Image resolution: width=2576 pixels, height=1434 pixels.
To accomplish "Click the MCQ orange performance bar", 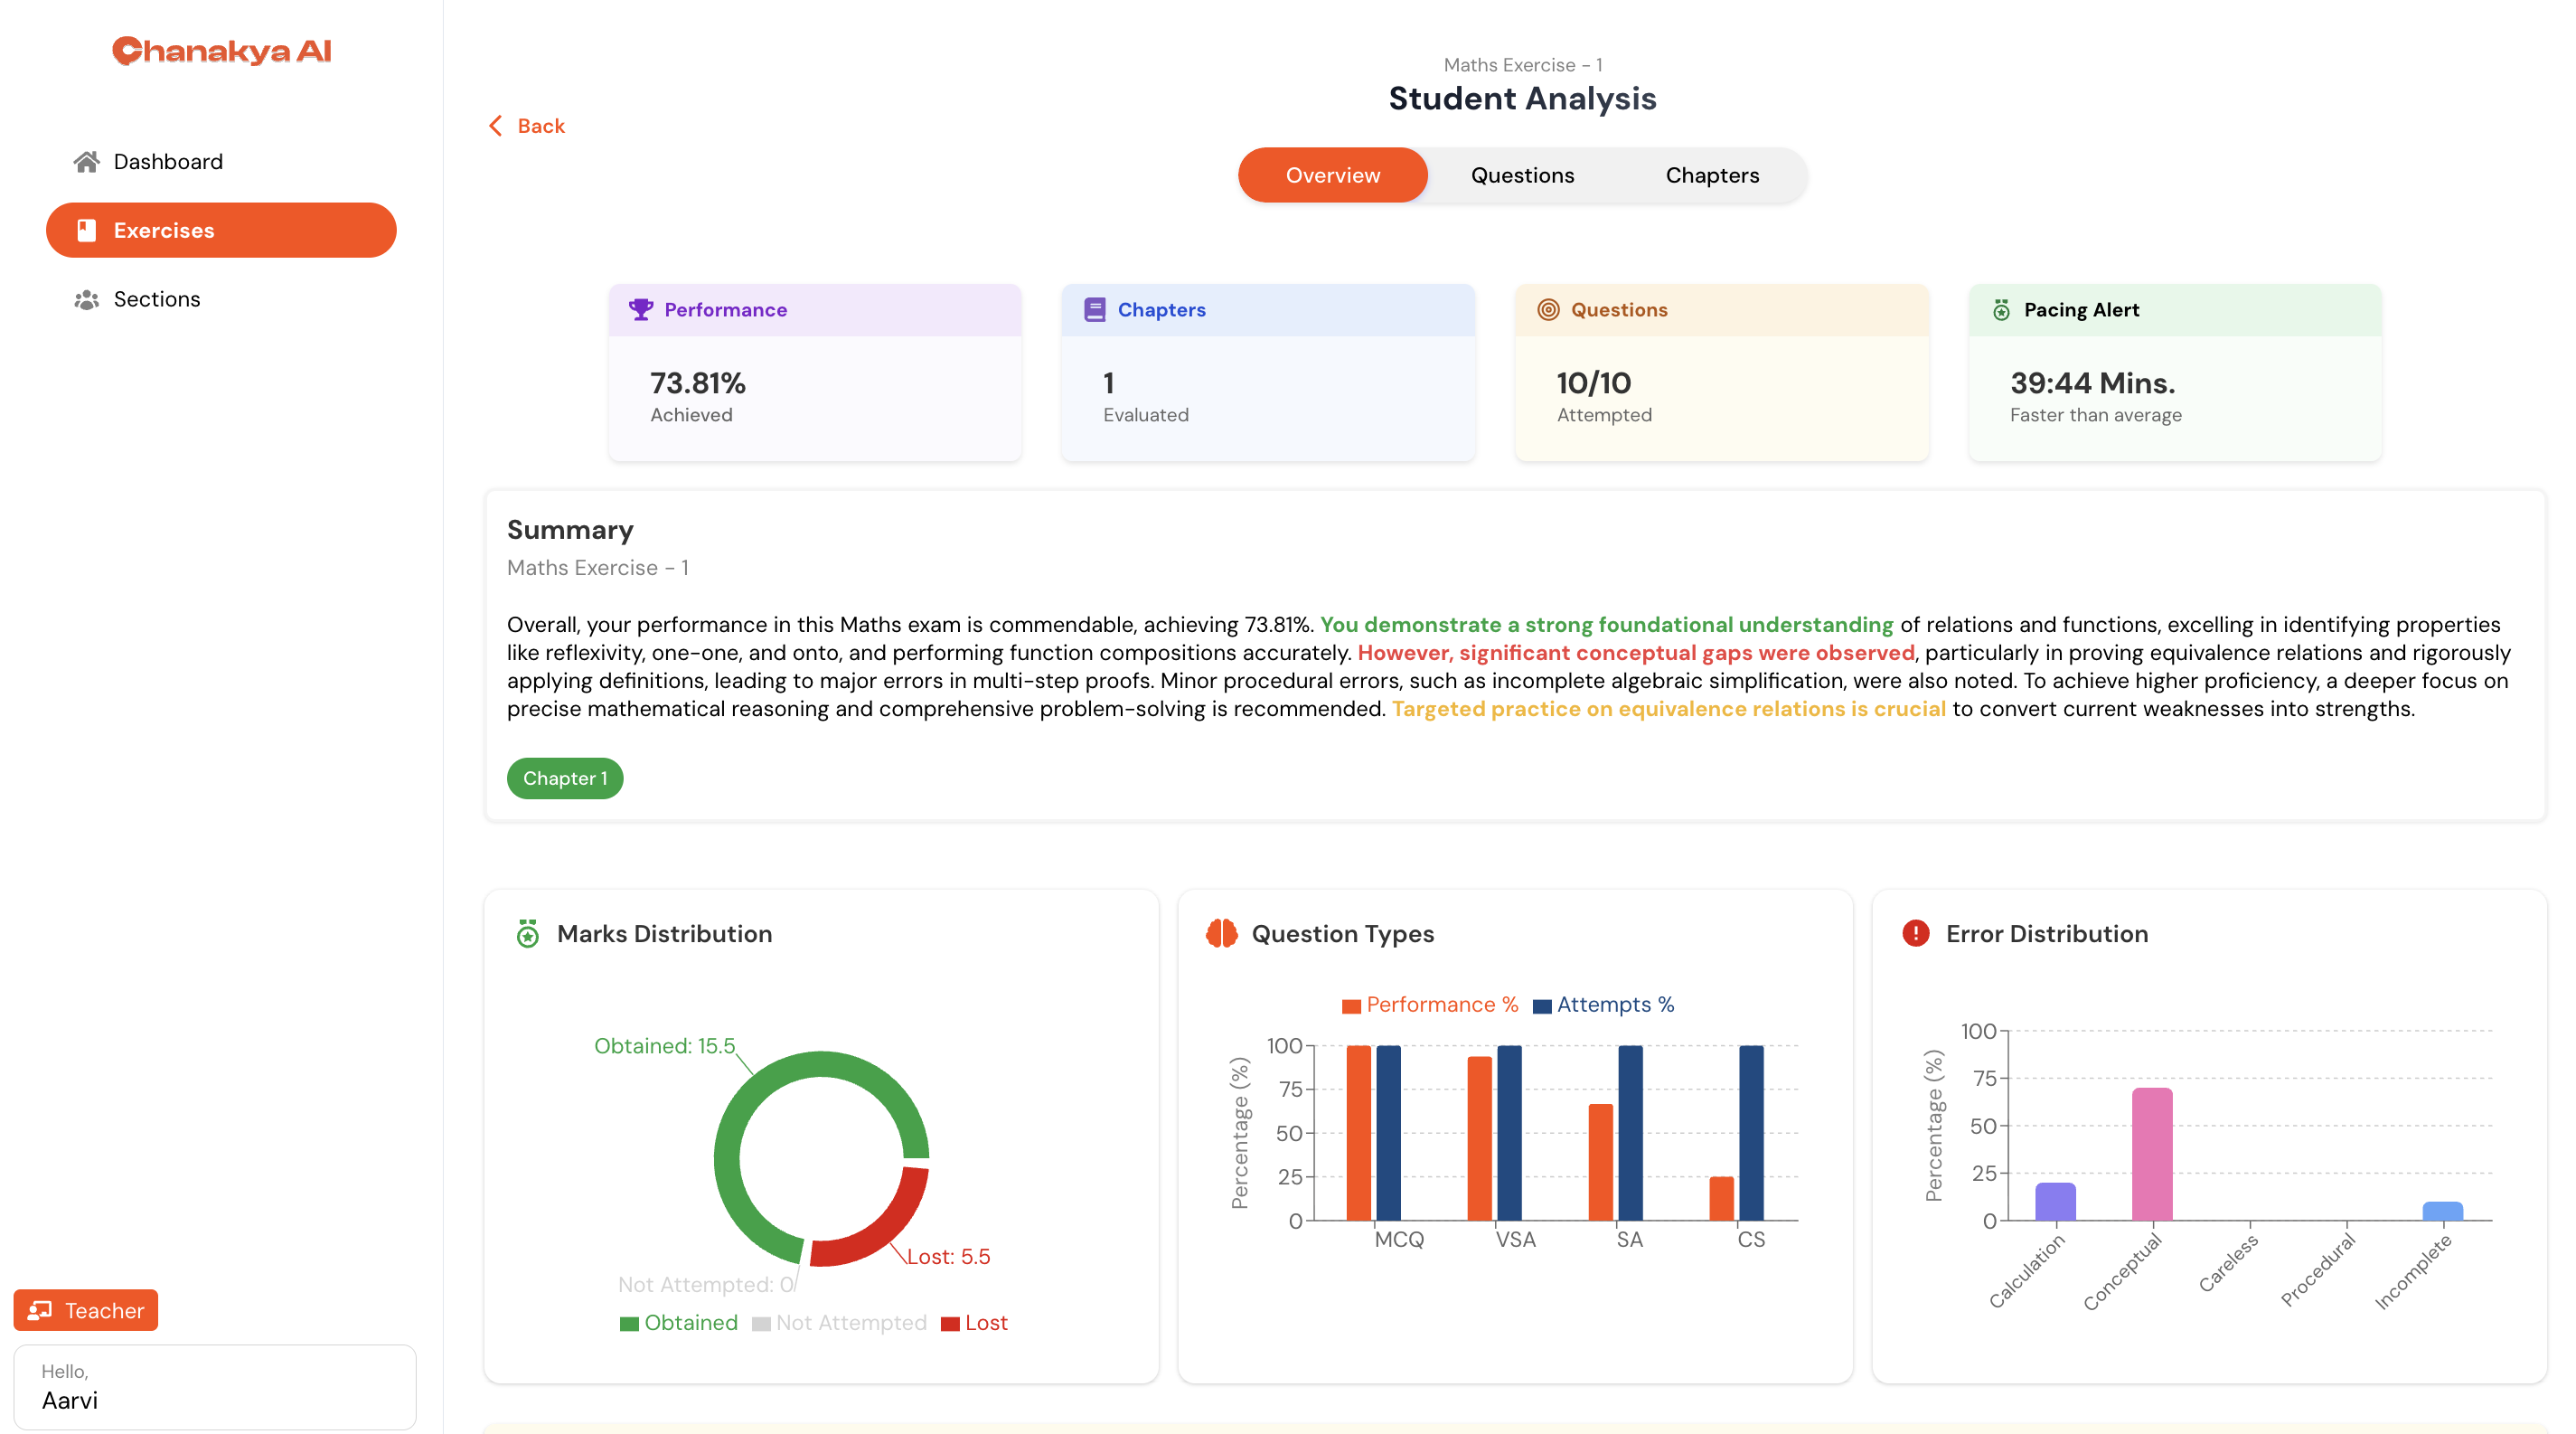I will (x=1359, y=1133).
